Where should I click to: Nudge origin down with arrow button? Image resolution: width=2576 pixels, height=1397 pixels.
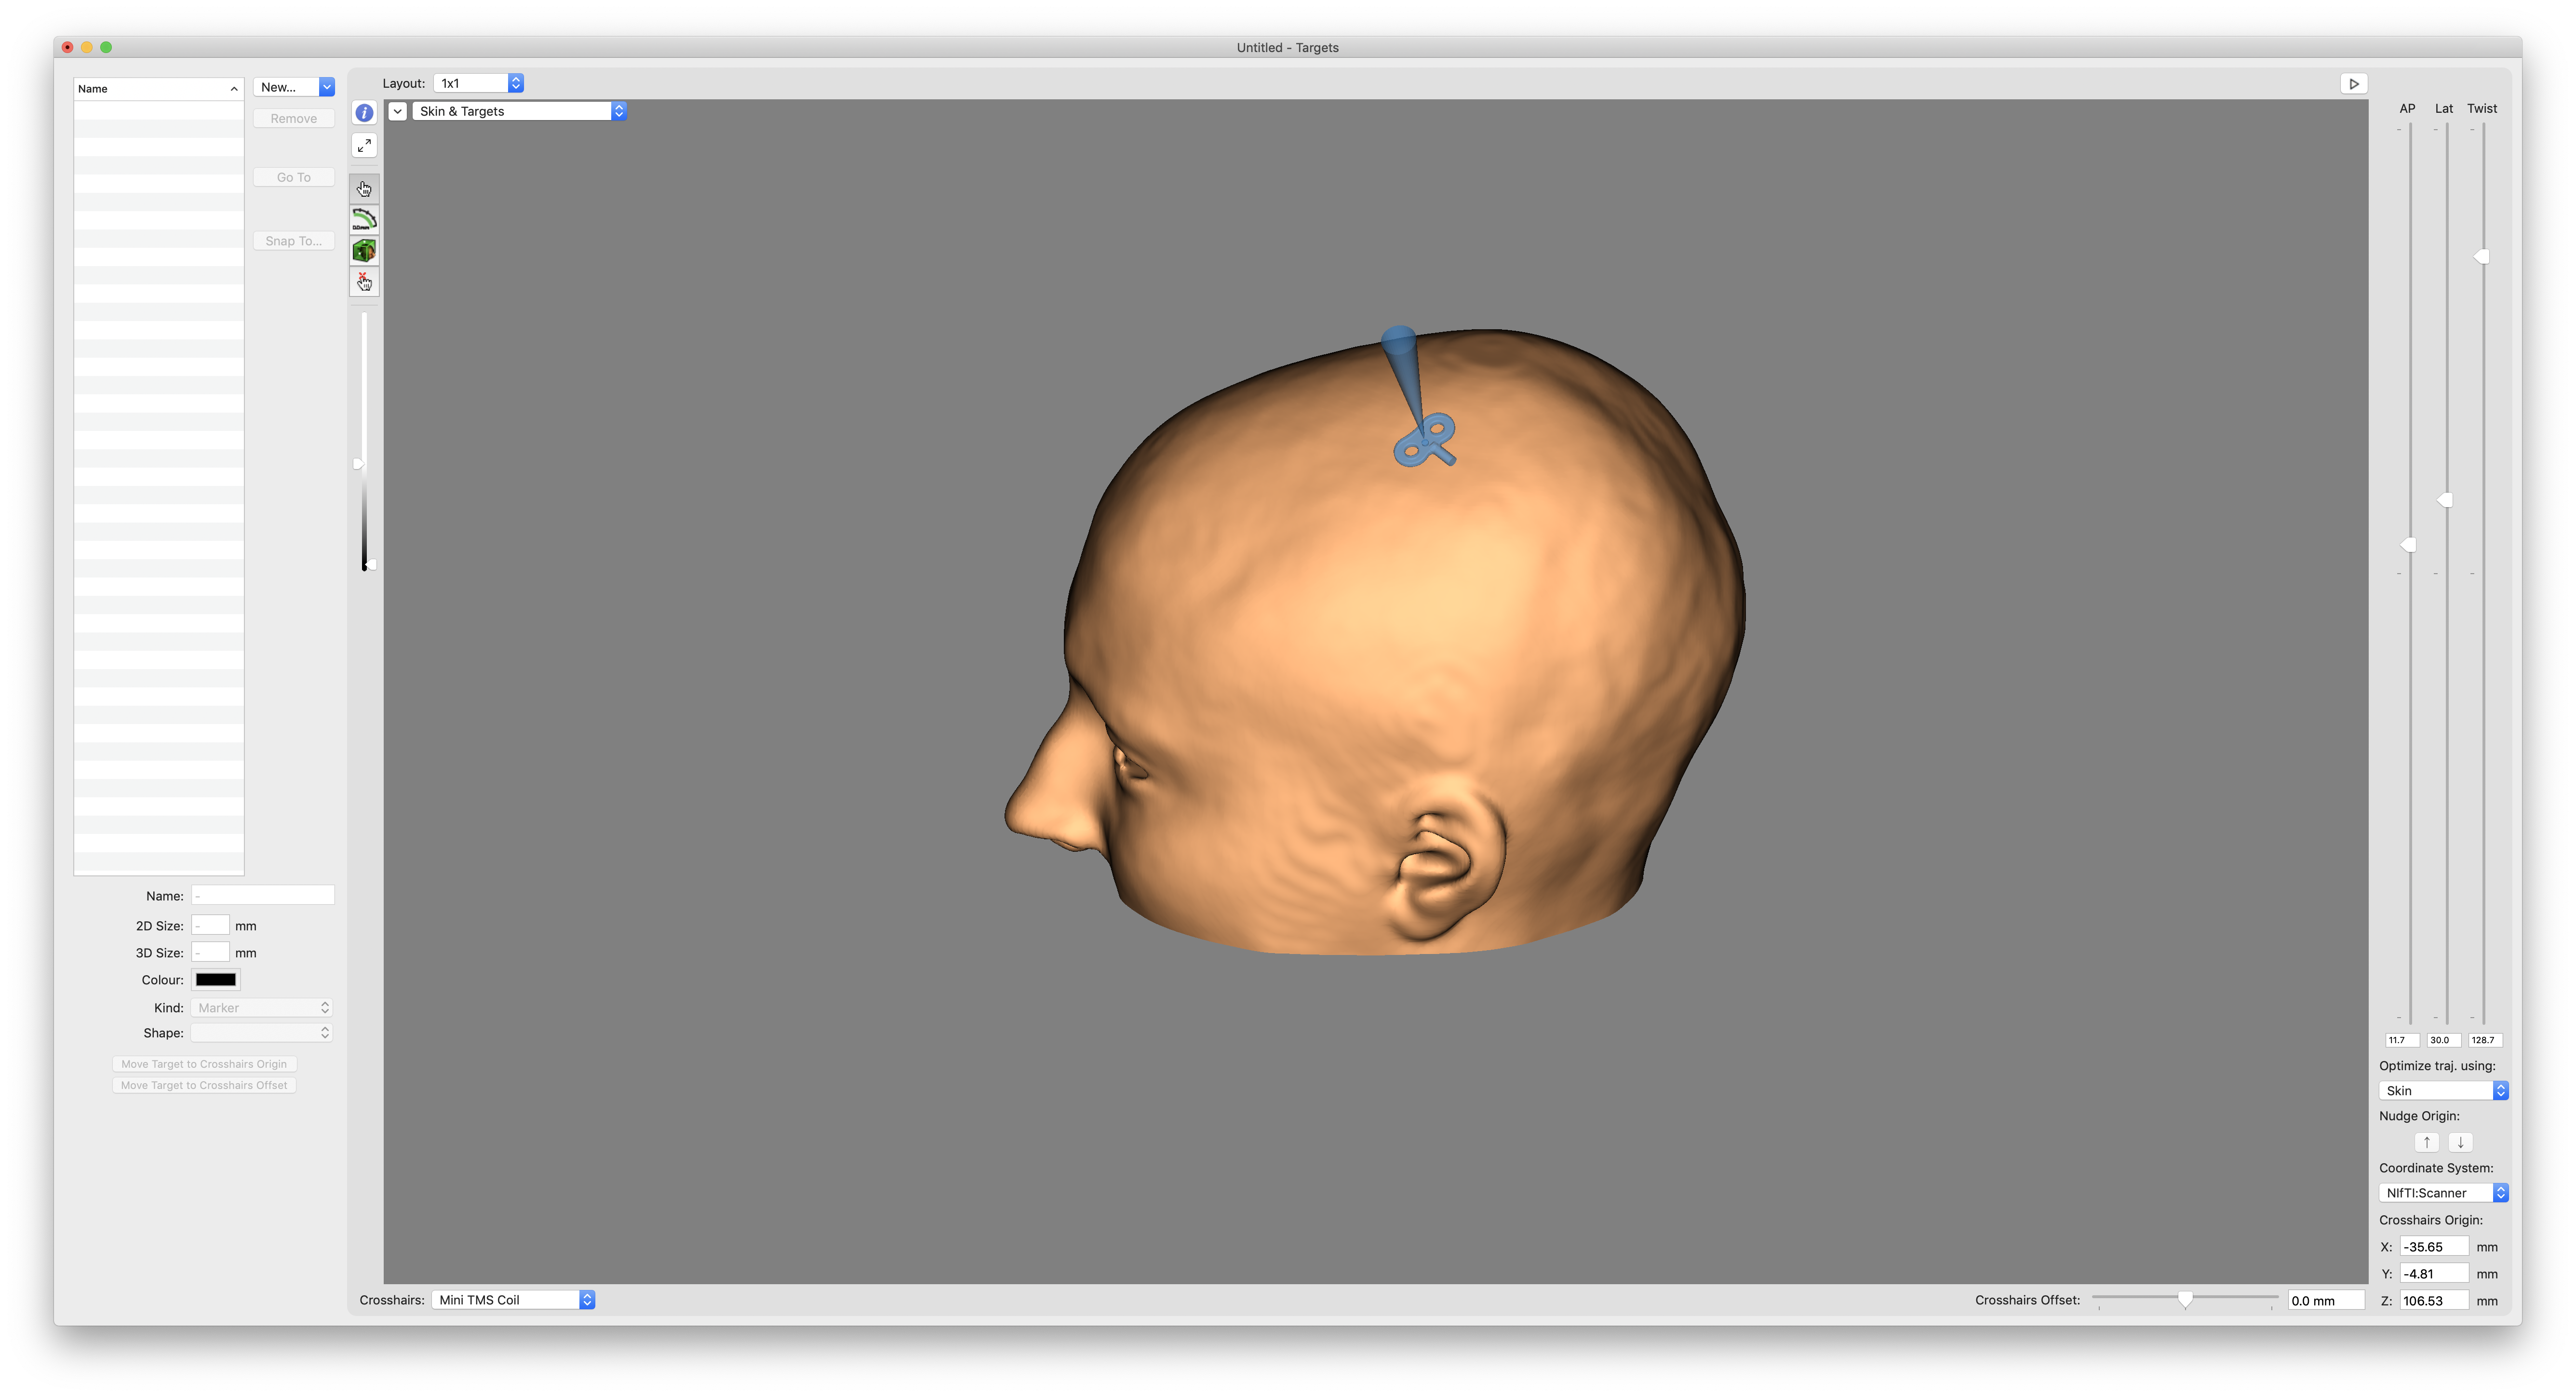pos(2460,1142)
